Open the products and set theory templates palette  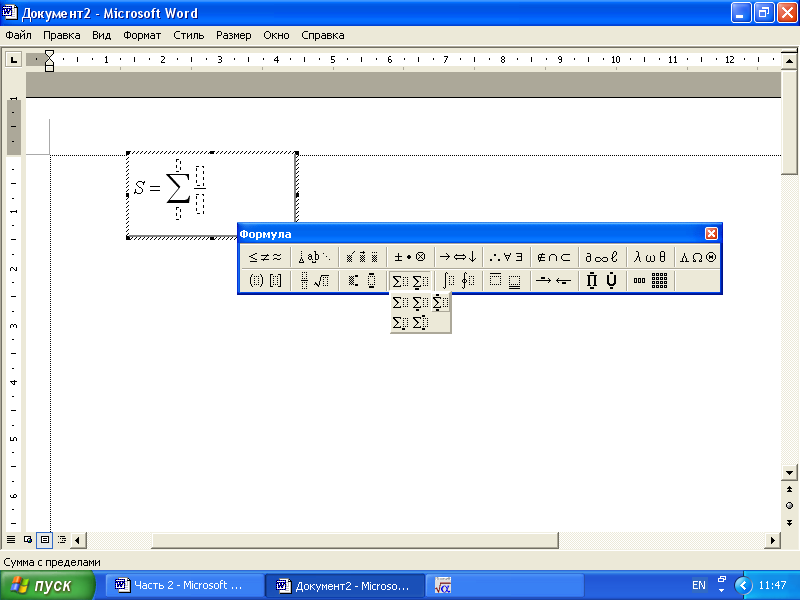(x=602, y=280)
